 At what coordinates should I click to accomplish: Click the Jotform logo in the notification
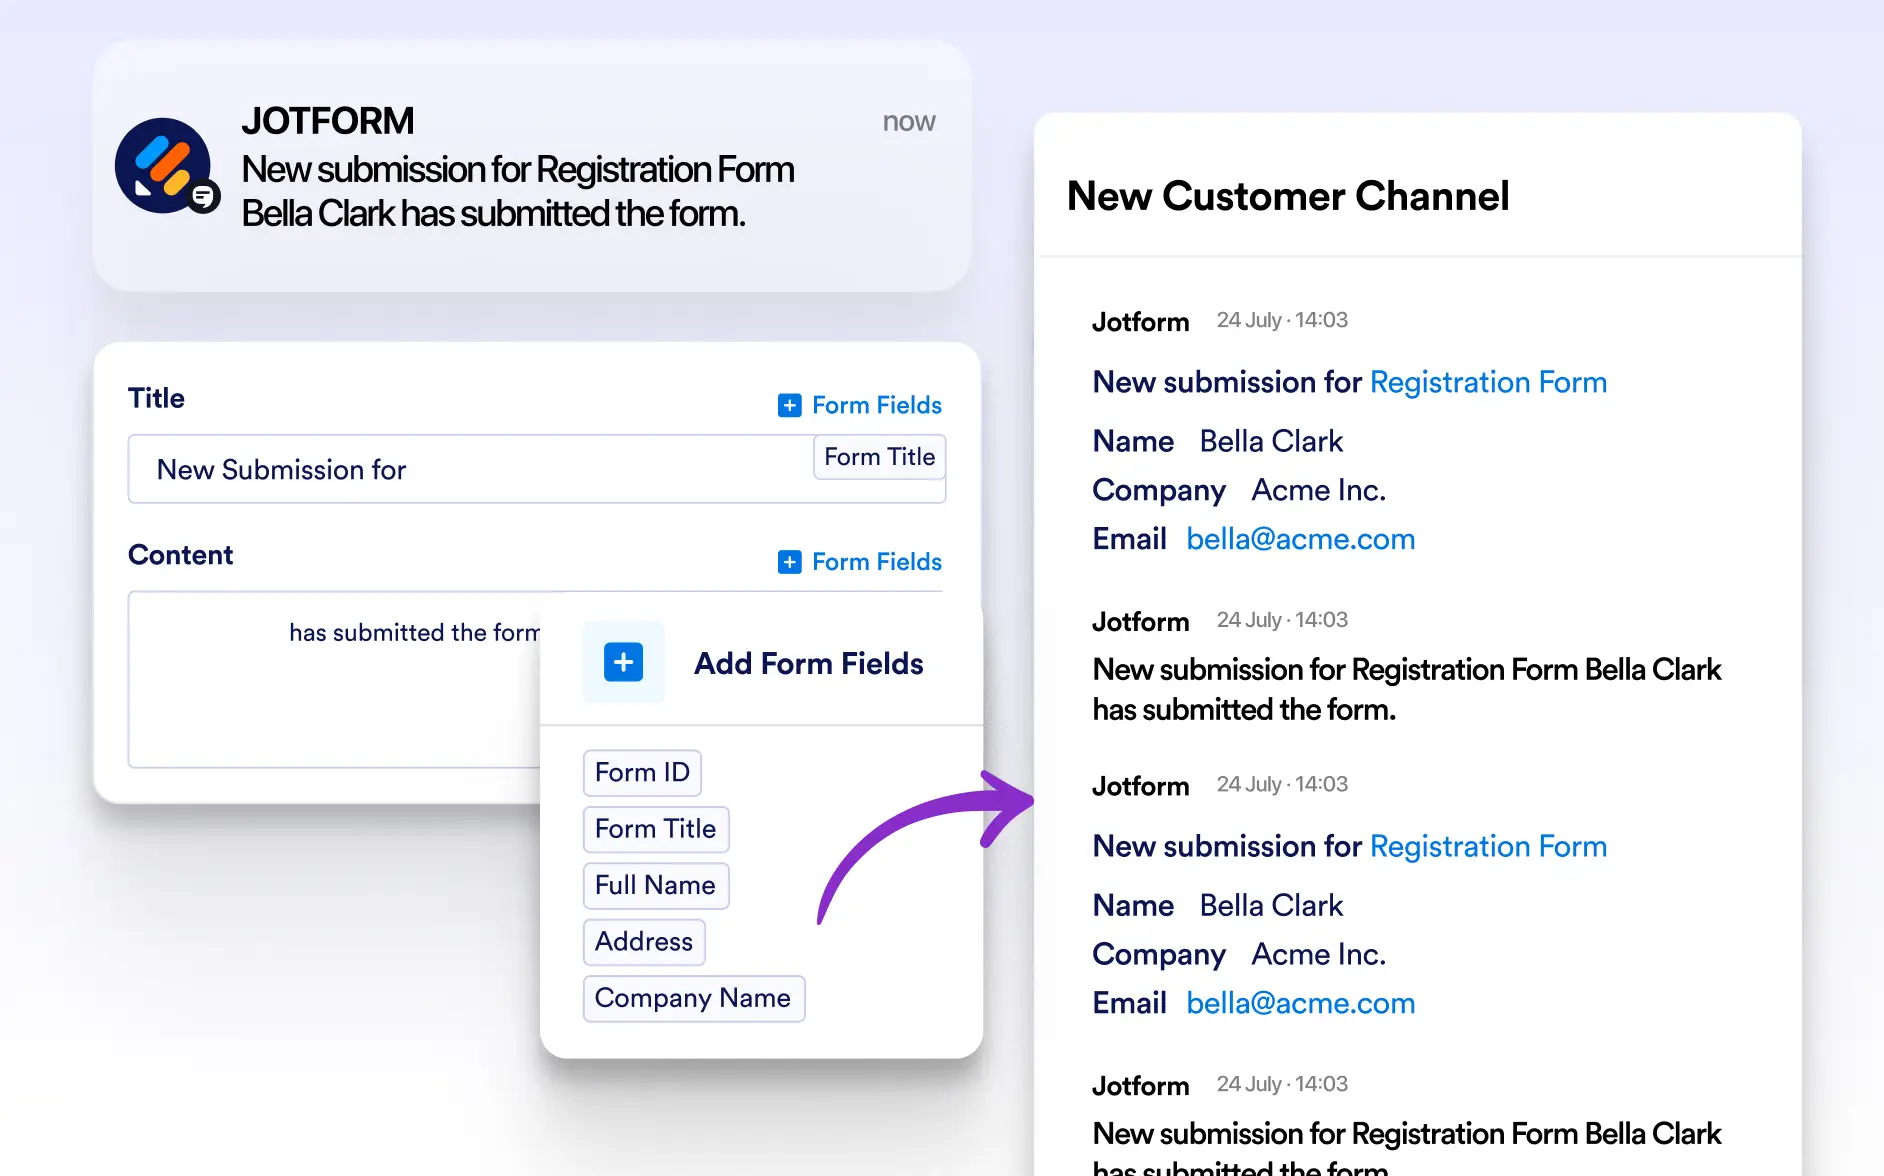tap(163, 165)
